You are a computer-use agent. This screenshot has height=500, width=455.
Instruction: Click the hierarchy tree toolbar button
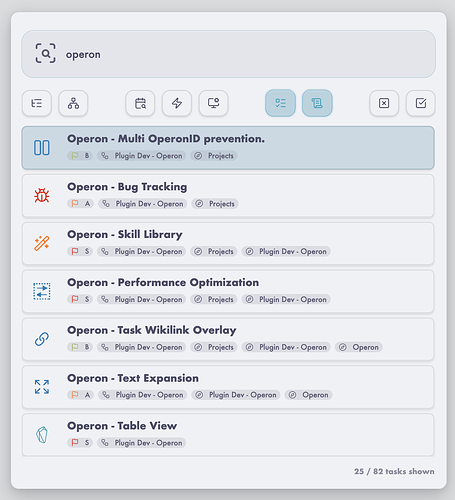[73, 103]
